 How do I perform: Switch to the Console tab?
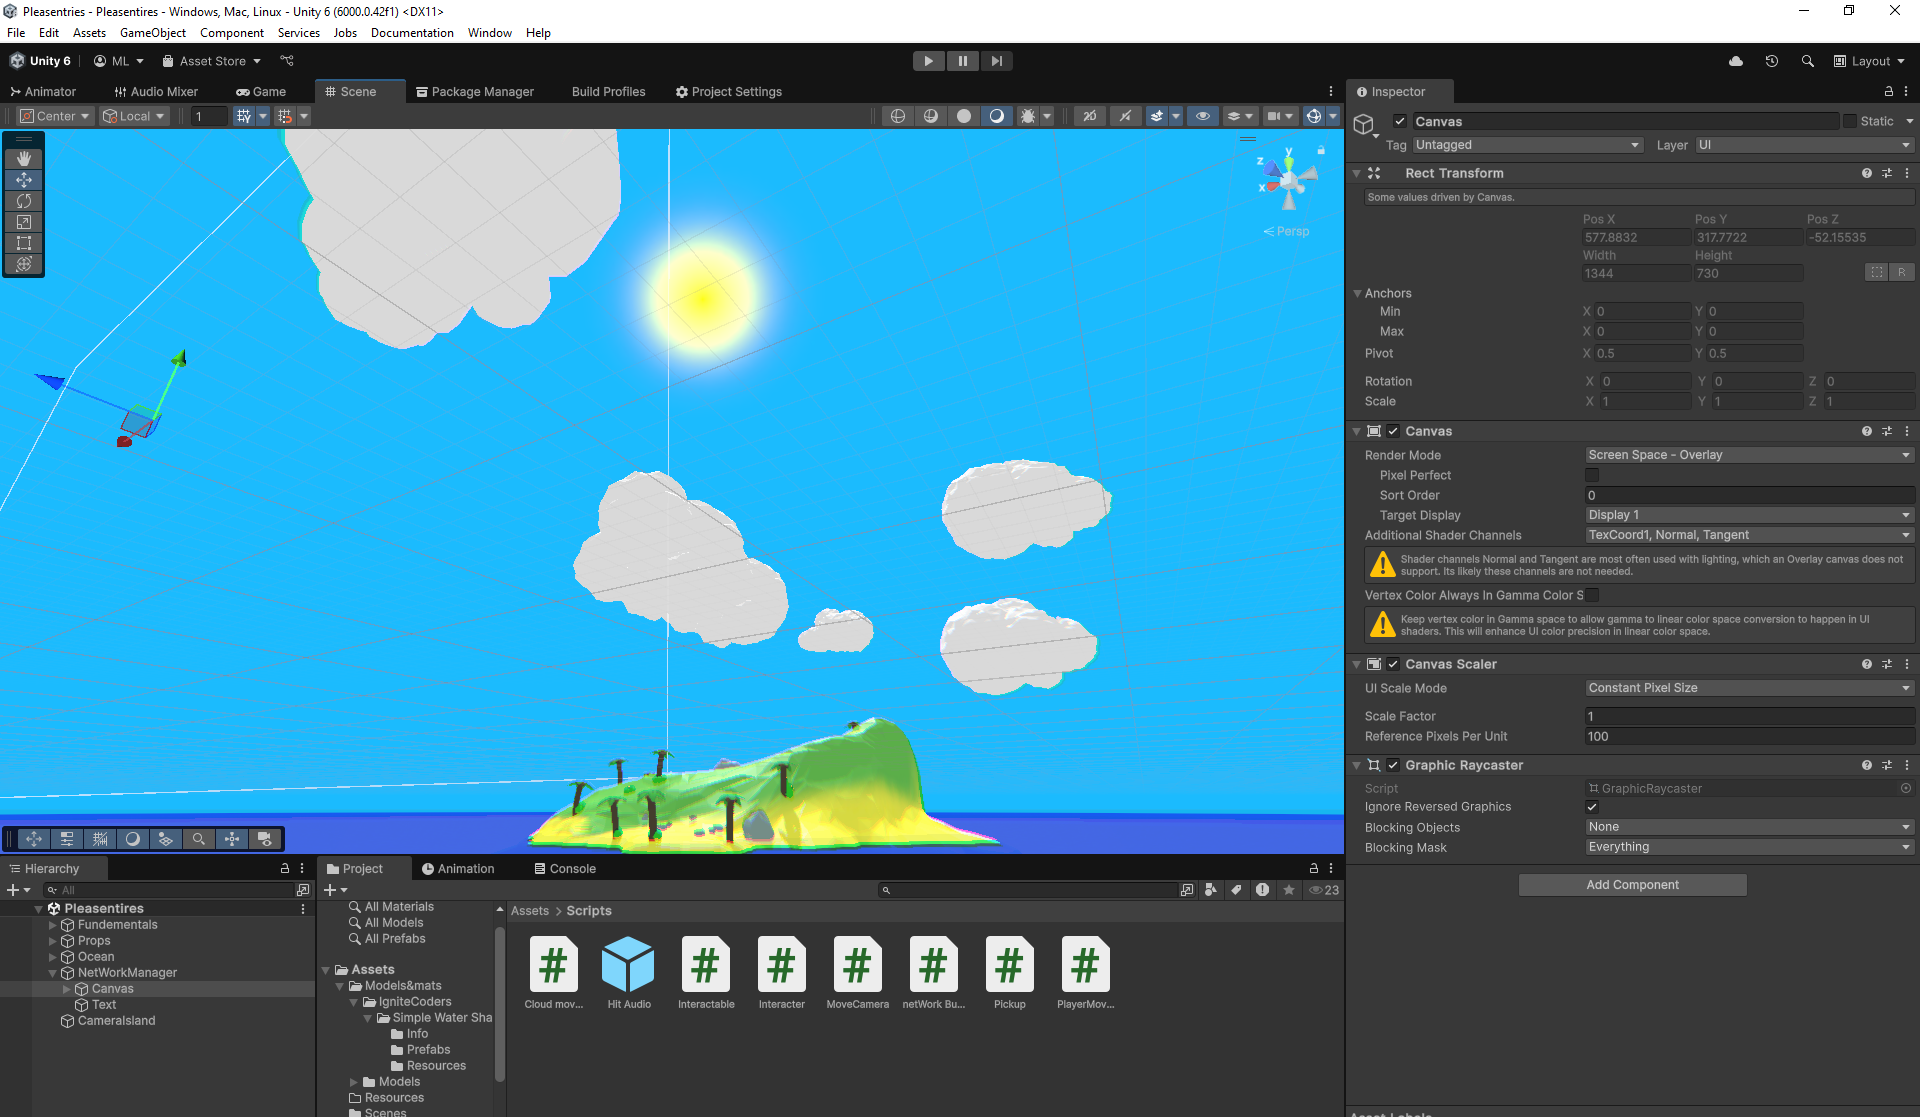point(565,869)
